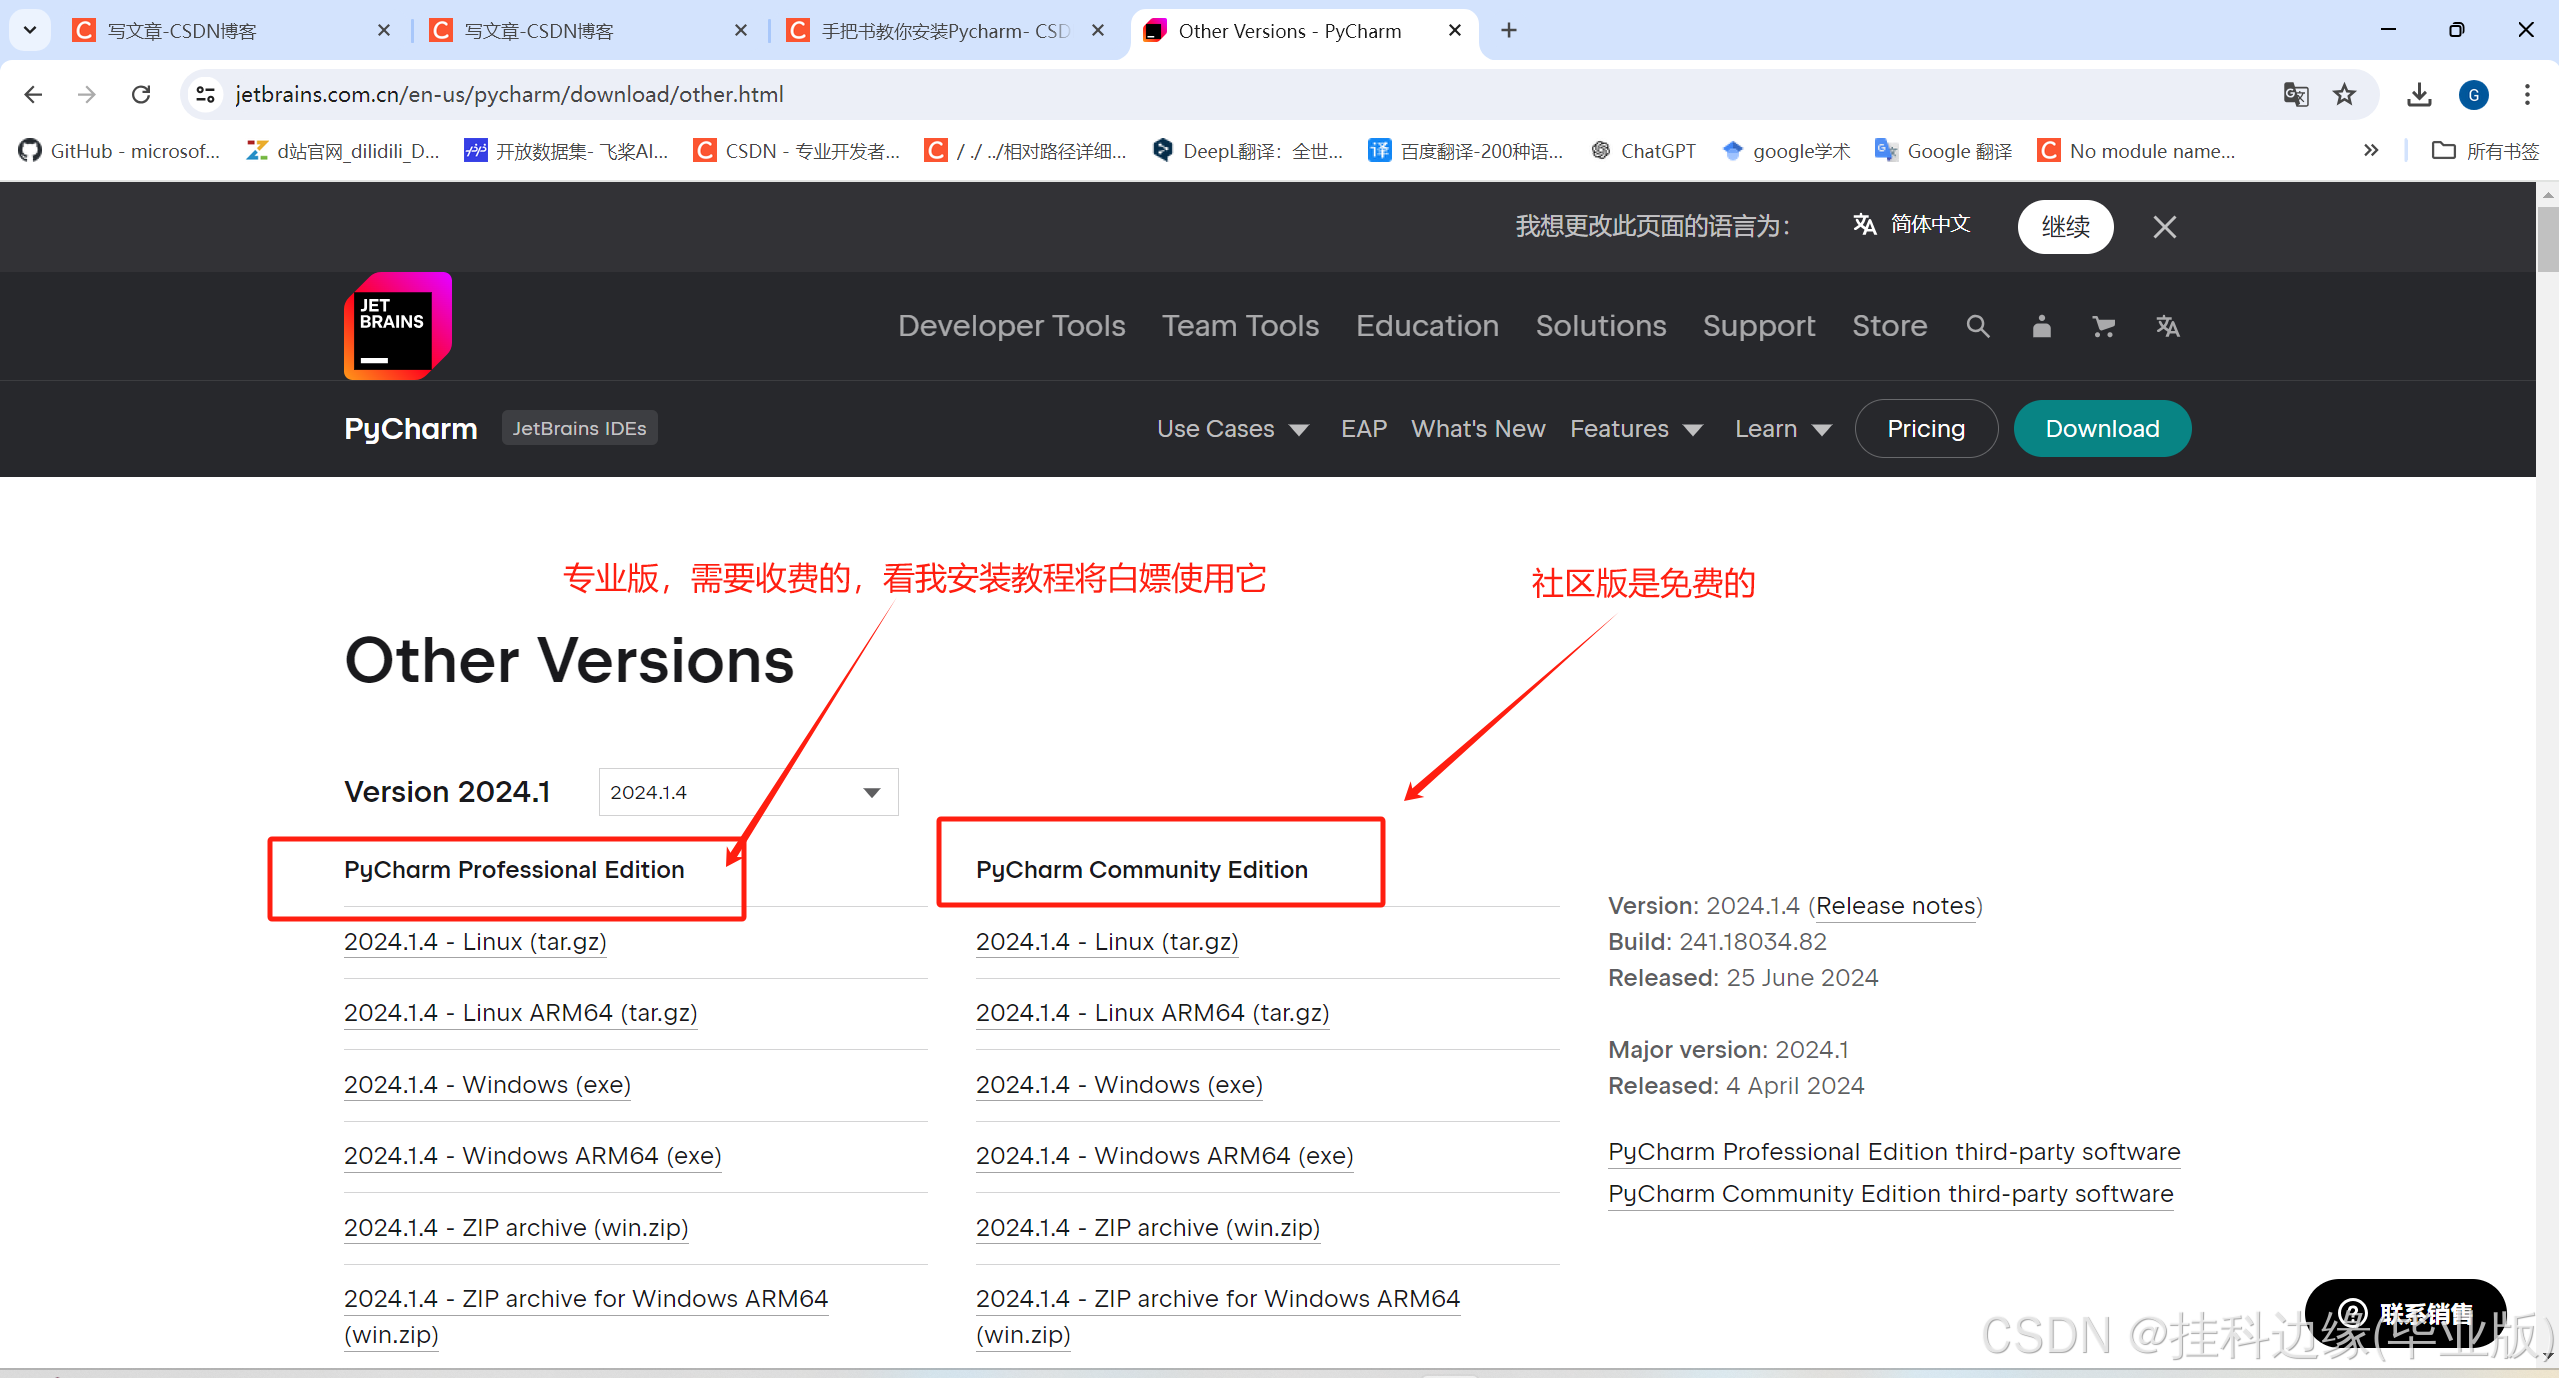The height and width of the screenshot is (1378, 2559).
Task: Open Release notes link
Action: click(x=1896, y=906)
